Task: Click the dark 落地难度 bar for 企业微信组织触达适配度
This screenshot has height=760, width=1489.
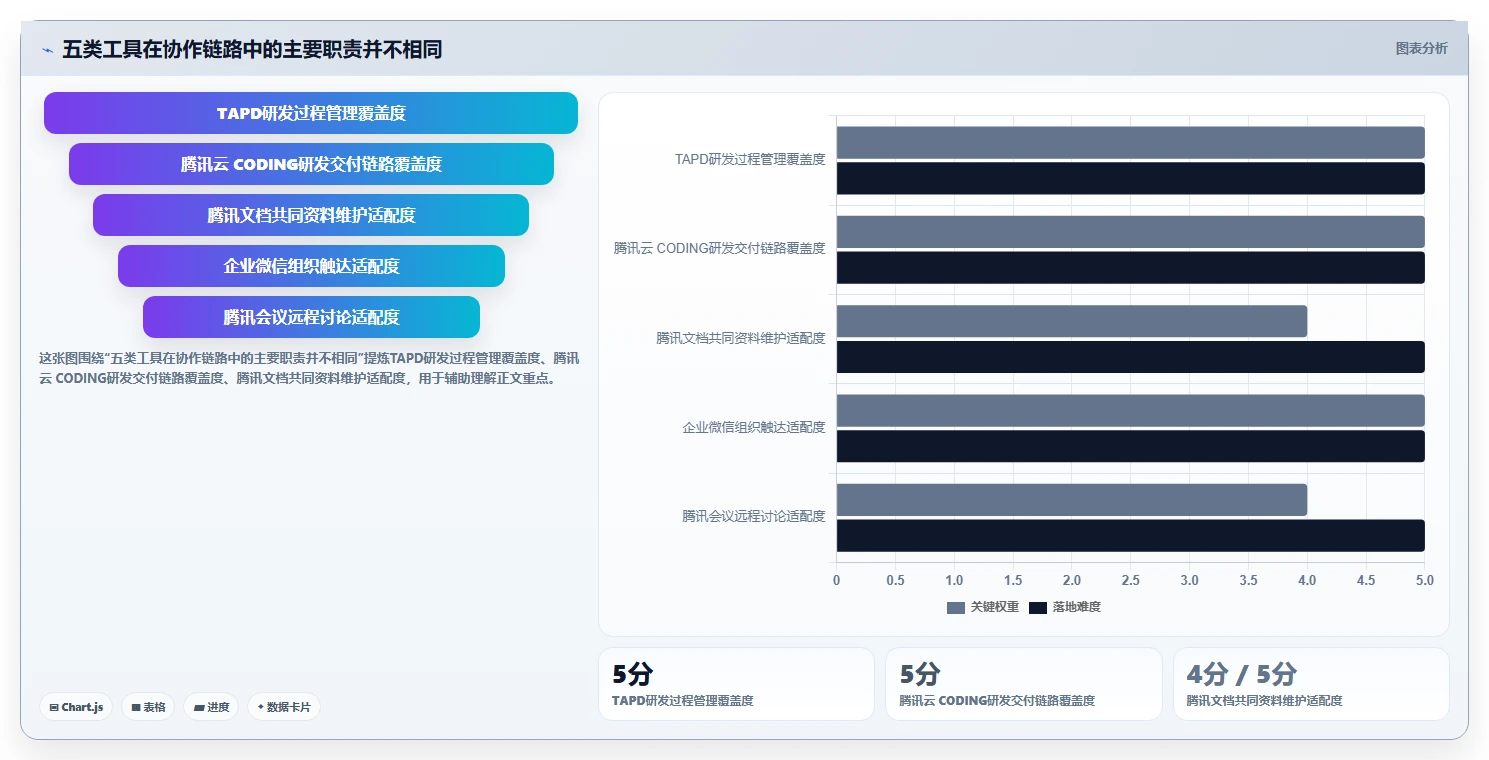Action: pos(1130,446)
